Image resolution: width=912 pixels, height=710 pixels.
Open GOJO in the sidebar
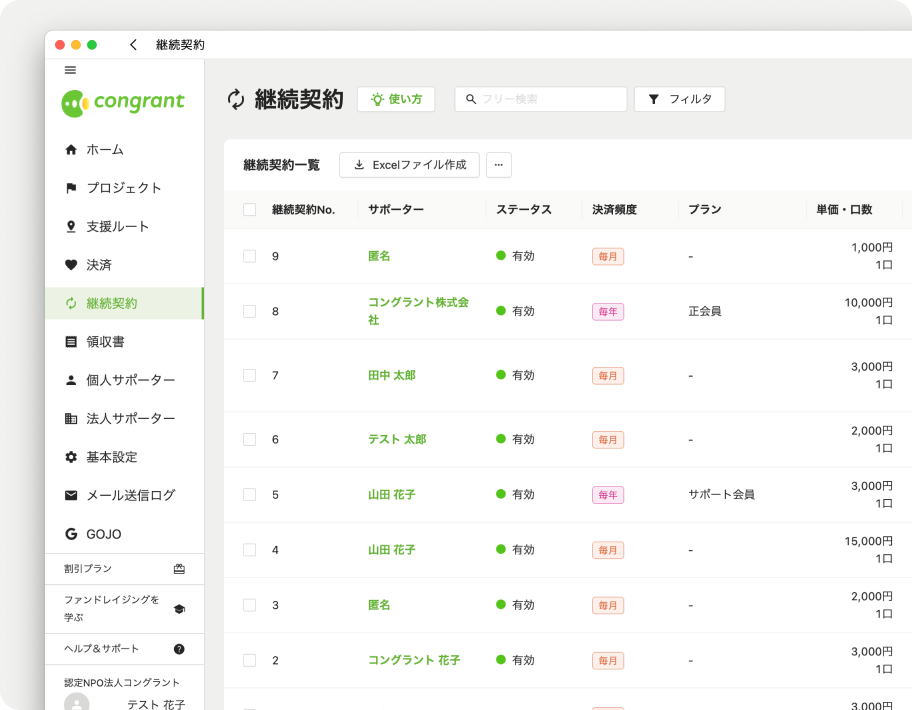[x=124, y=534]
